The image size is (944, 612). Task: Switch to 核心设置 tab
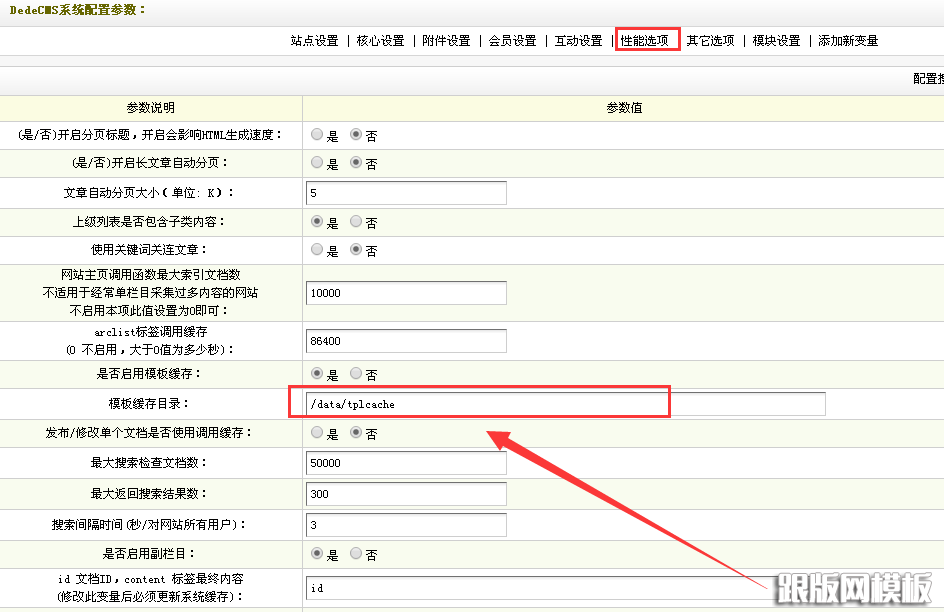pyautogui.click(x=380, y=41)
